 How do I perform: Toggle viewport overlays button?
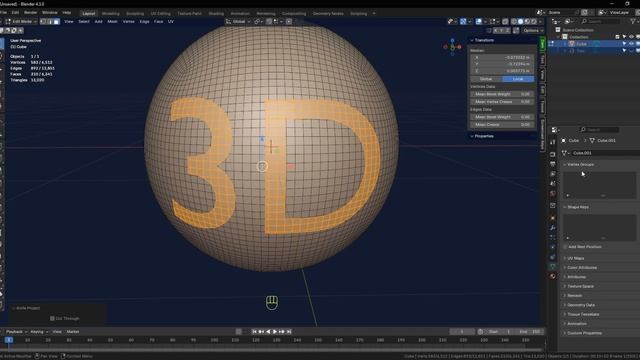479,21
